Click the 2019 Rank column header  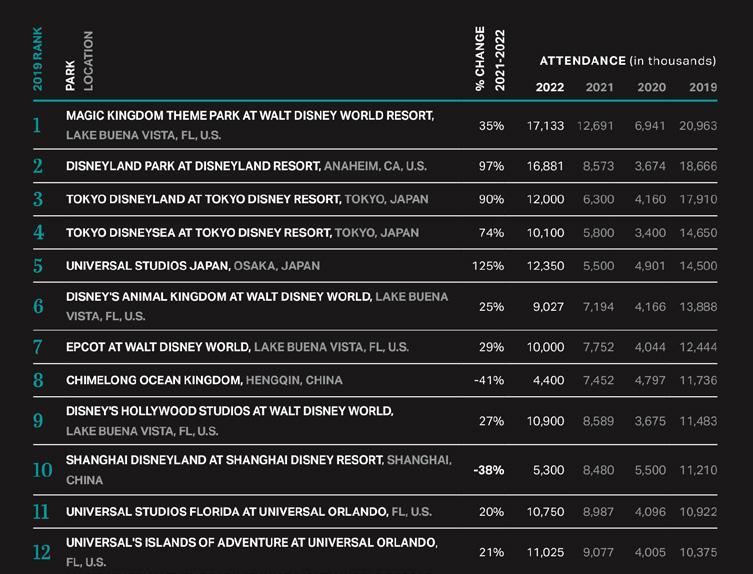[38, 63]
